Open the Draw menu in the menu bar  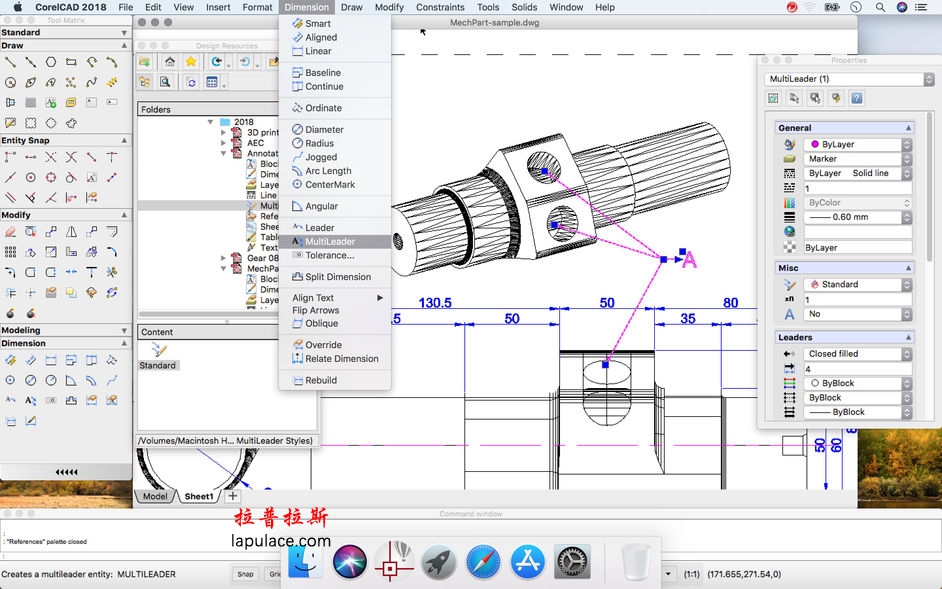[x=351, y=7]
